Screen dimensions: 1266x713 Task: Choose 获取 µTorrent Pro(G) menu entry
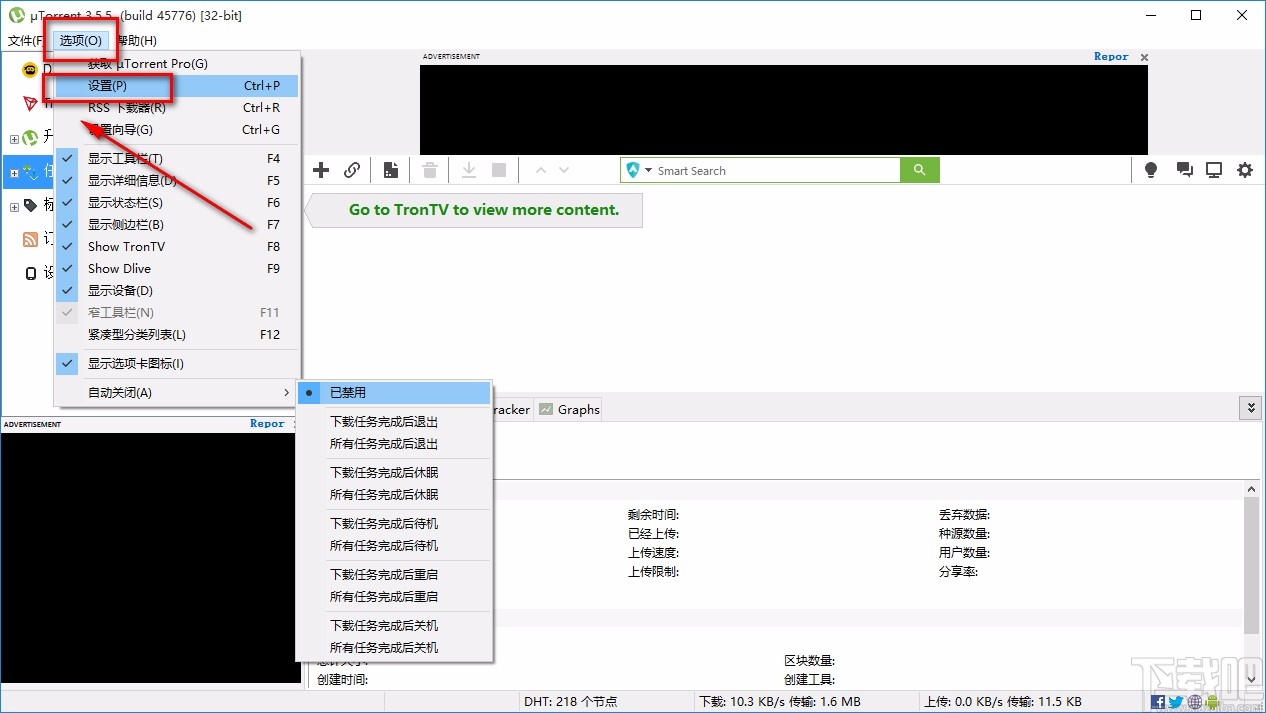coord(177,64)
